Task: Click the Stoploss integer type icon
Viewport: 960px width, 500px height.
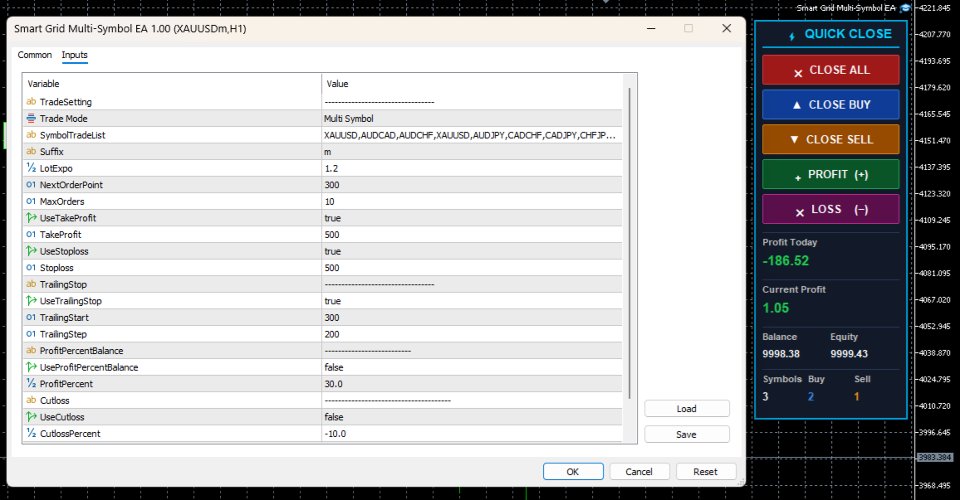Action: pyautogui.click(x=31, y=267)
